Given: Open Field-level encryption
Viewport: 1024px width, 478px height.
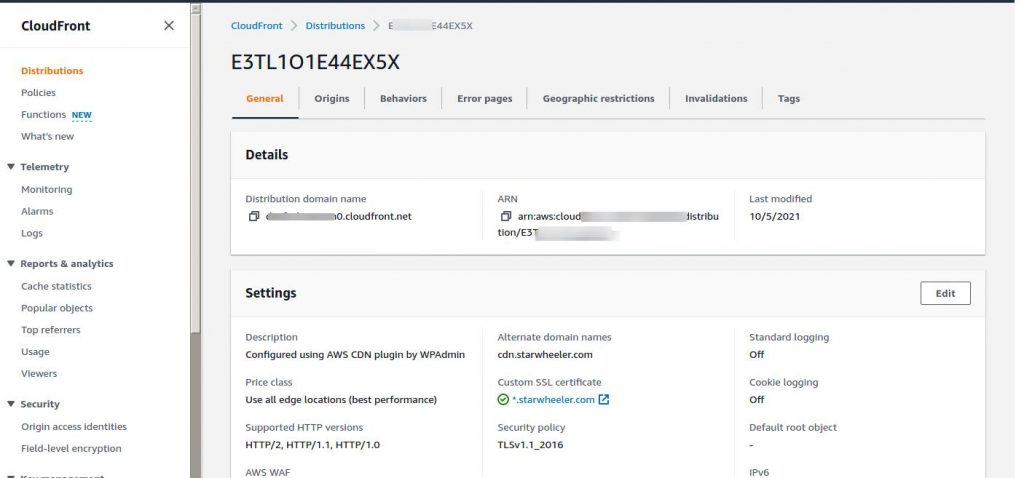Looking at the screenshot, I should point(71,449).
